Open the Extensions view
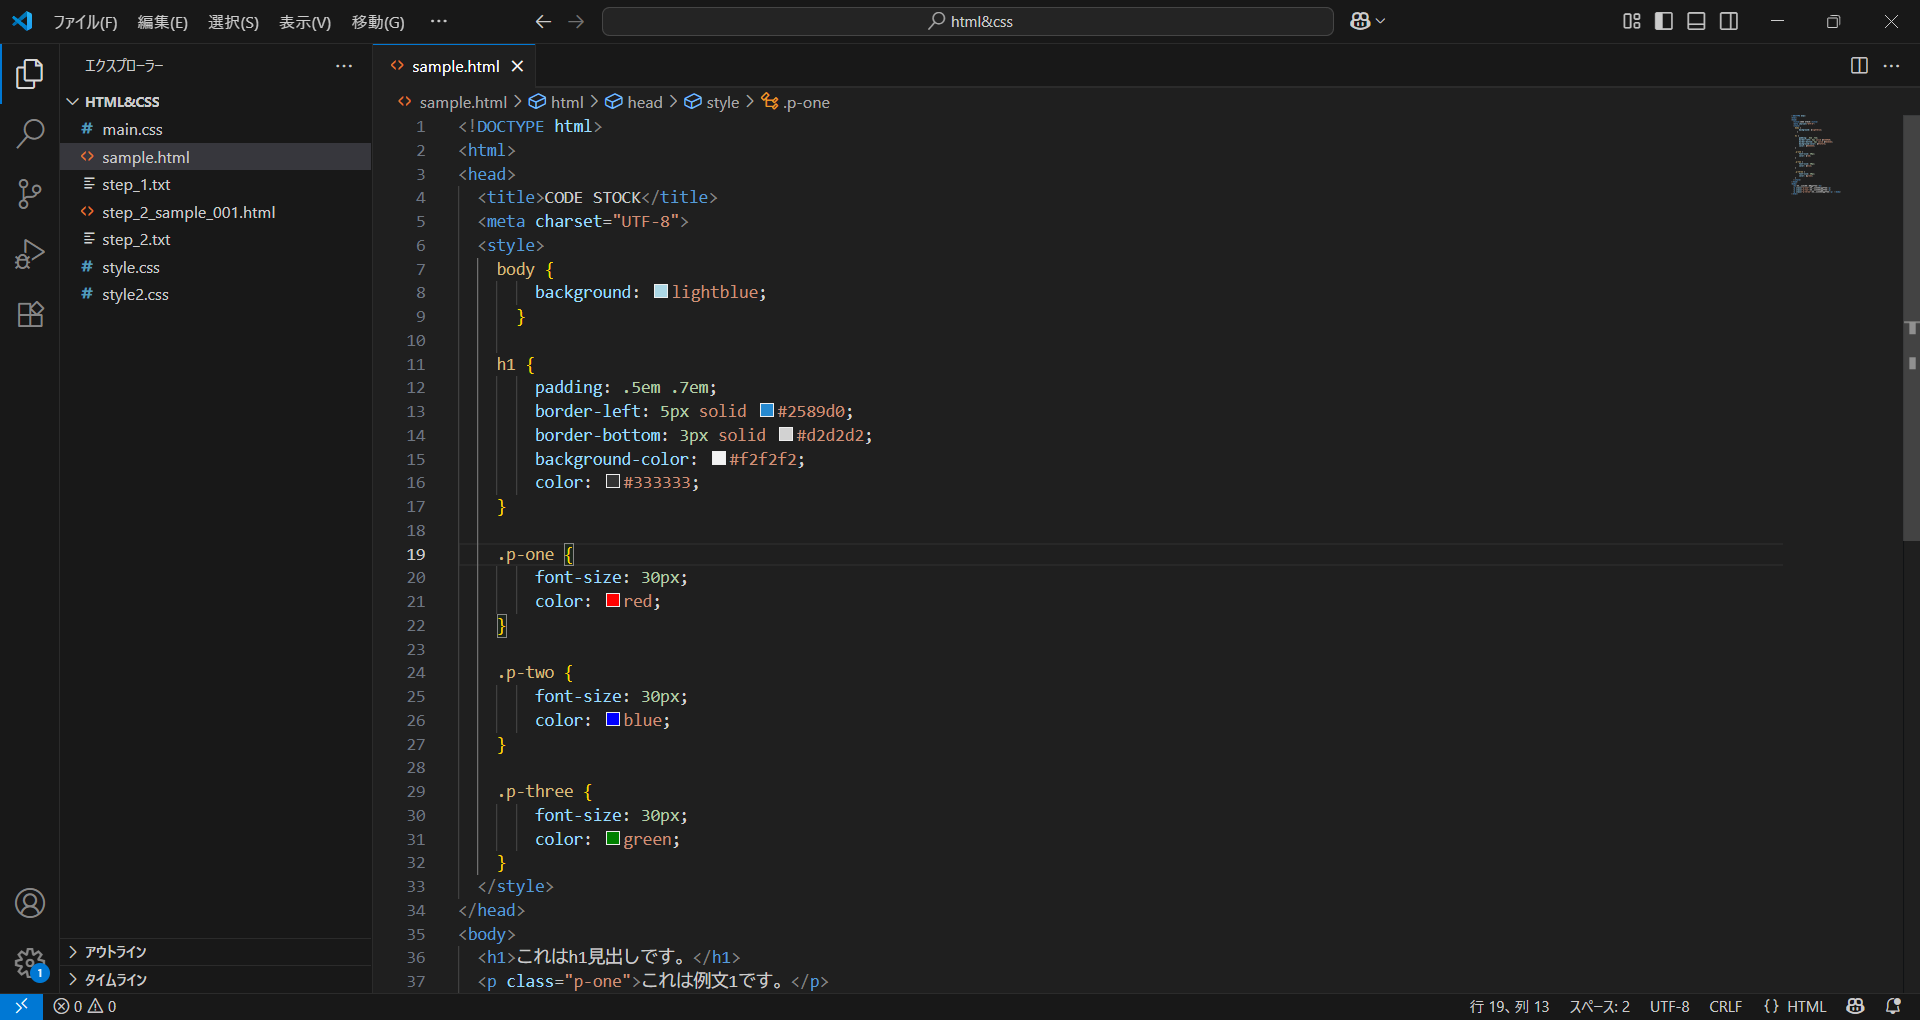This screenshot has height=1020, width=1920. pyautogui.click(x=30, y=315)
